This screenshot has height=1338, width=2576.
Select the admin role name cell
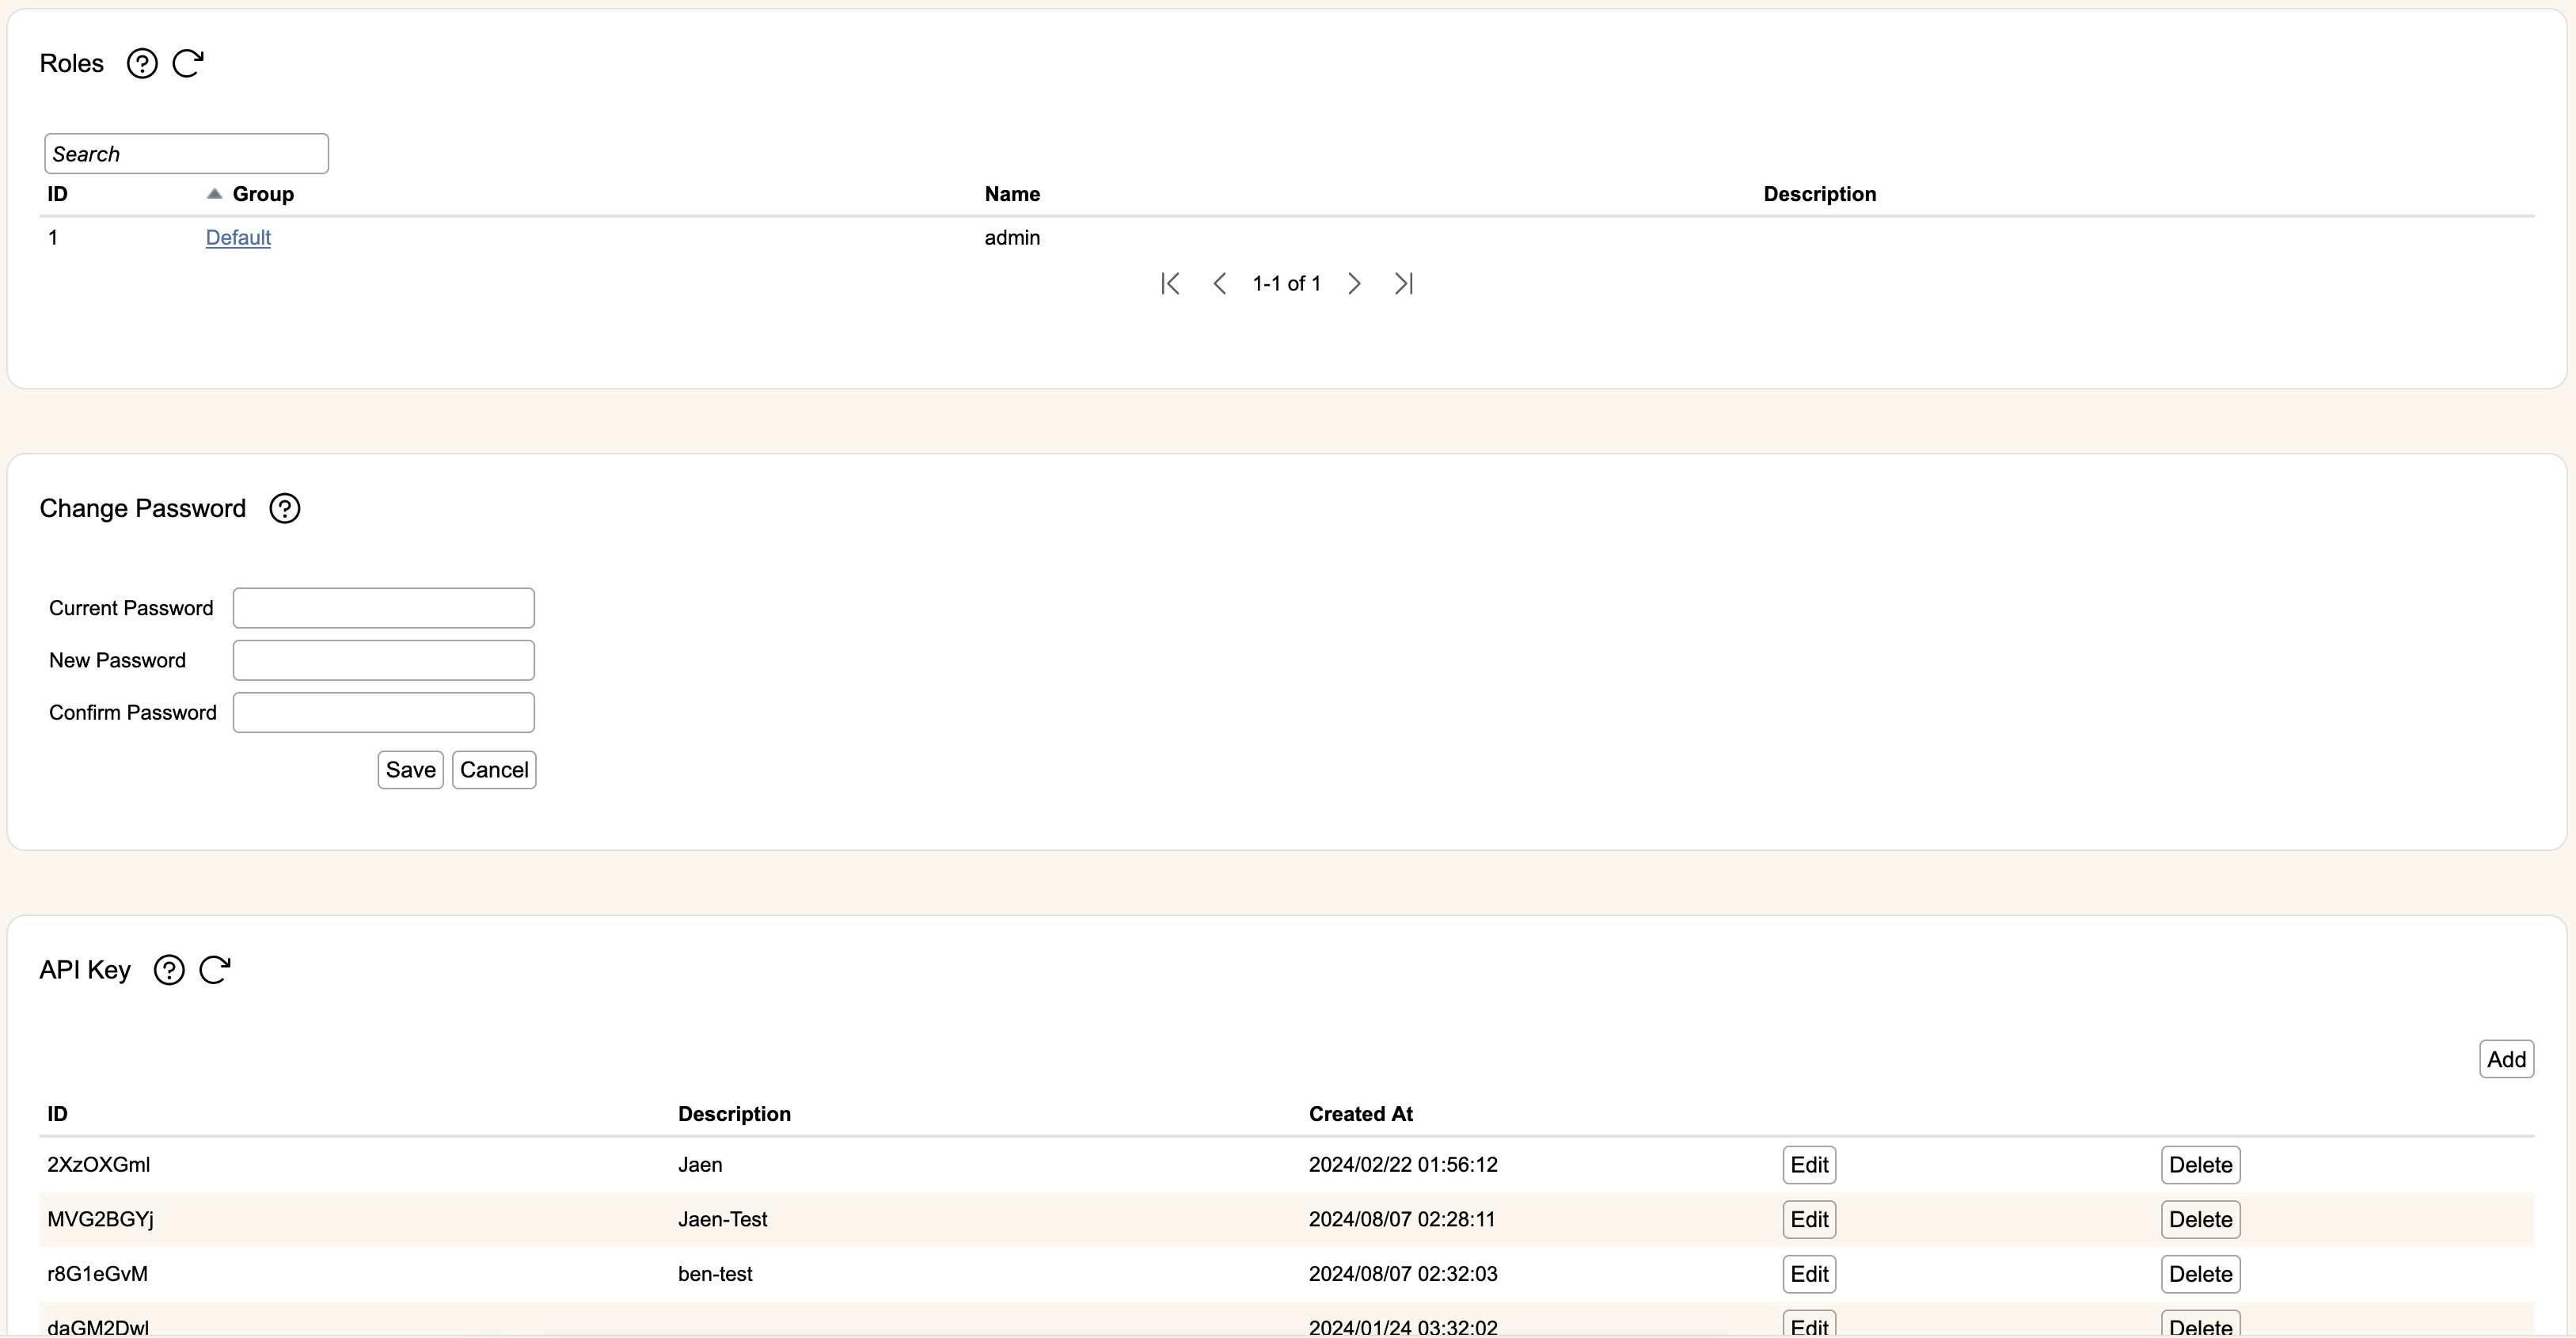click(x=1012, y=238)
